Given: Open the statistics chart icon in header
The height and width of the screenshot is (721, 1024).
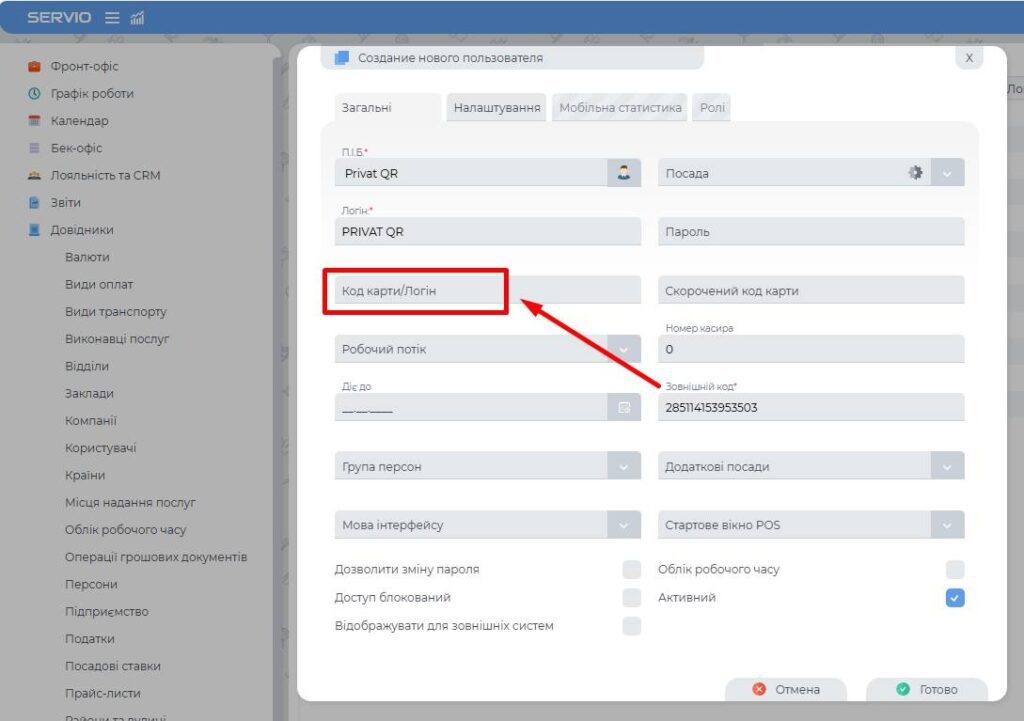Looking at the screenshot, I should tap(138, 18).
